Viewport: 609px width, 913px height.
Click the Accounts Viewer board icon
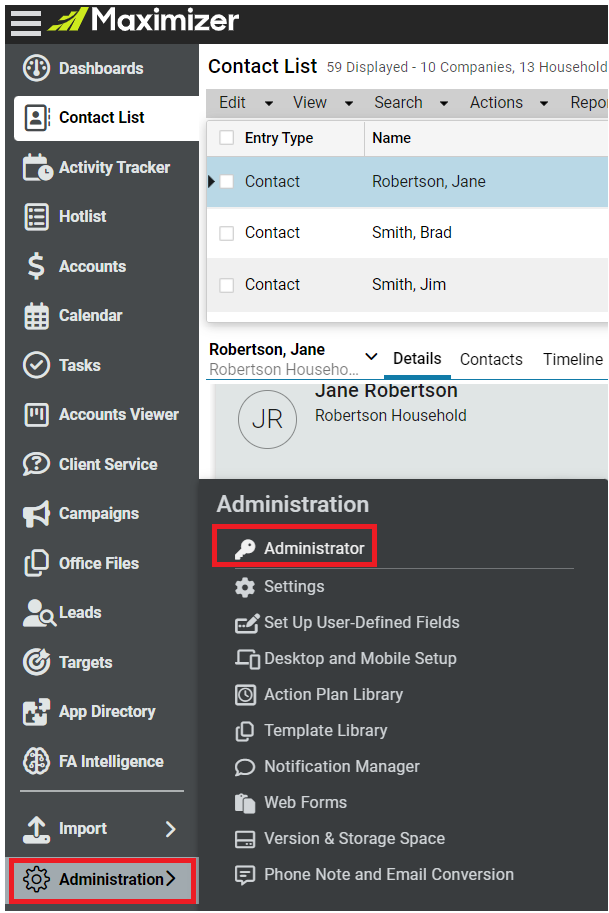point(37,415)
